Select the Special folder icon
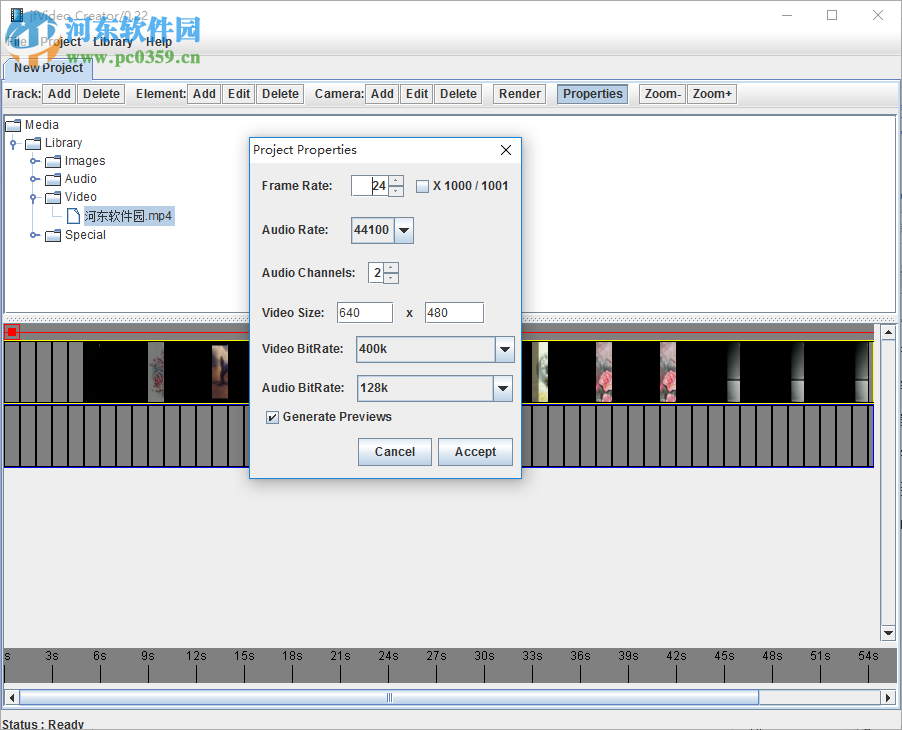This screenshot has height=730, width=902. [x=53, y=235]
